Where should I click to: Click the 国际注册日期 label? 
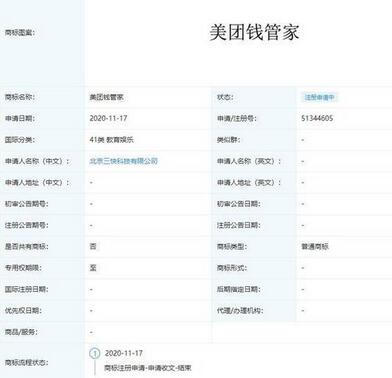pos(26,289)
